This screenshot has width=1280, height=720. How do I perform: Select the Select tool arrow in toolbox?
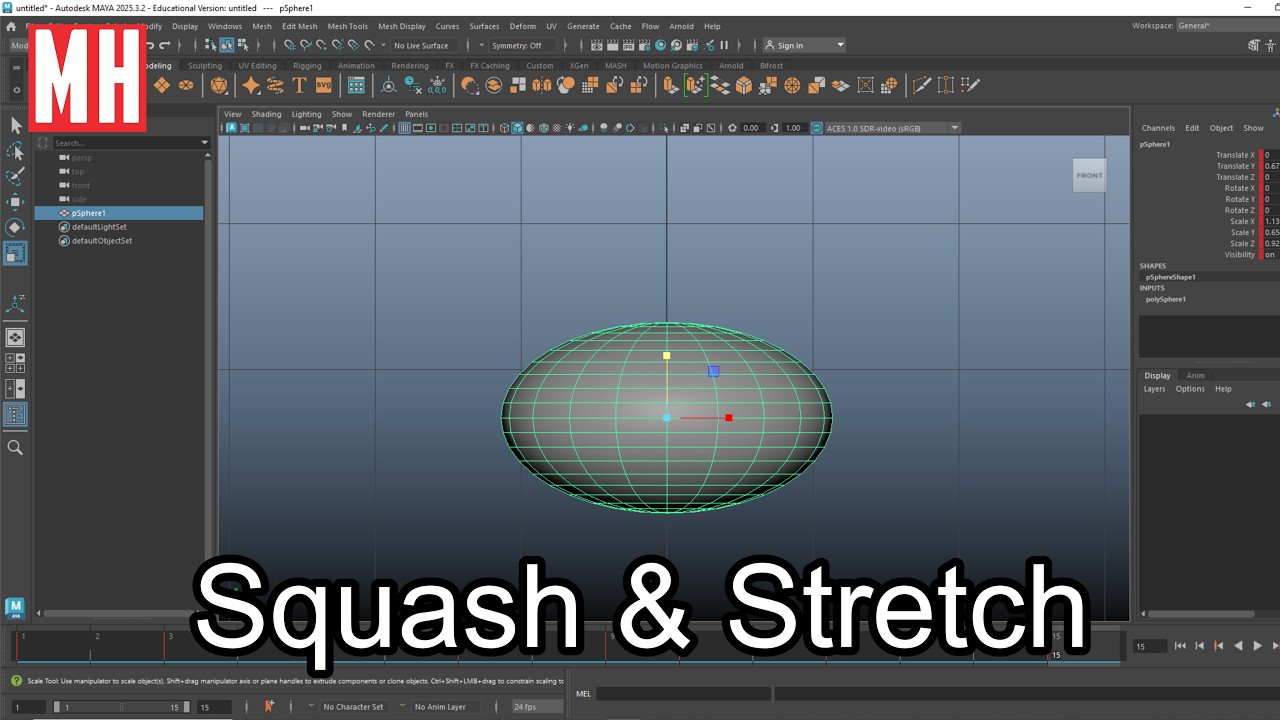click(x=15, y=125)
